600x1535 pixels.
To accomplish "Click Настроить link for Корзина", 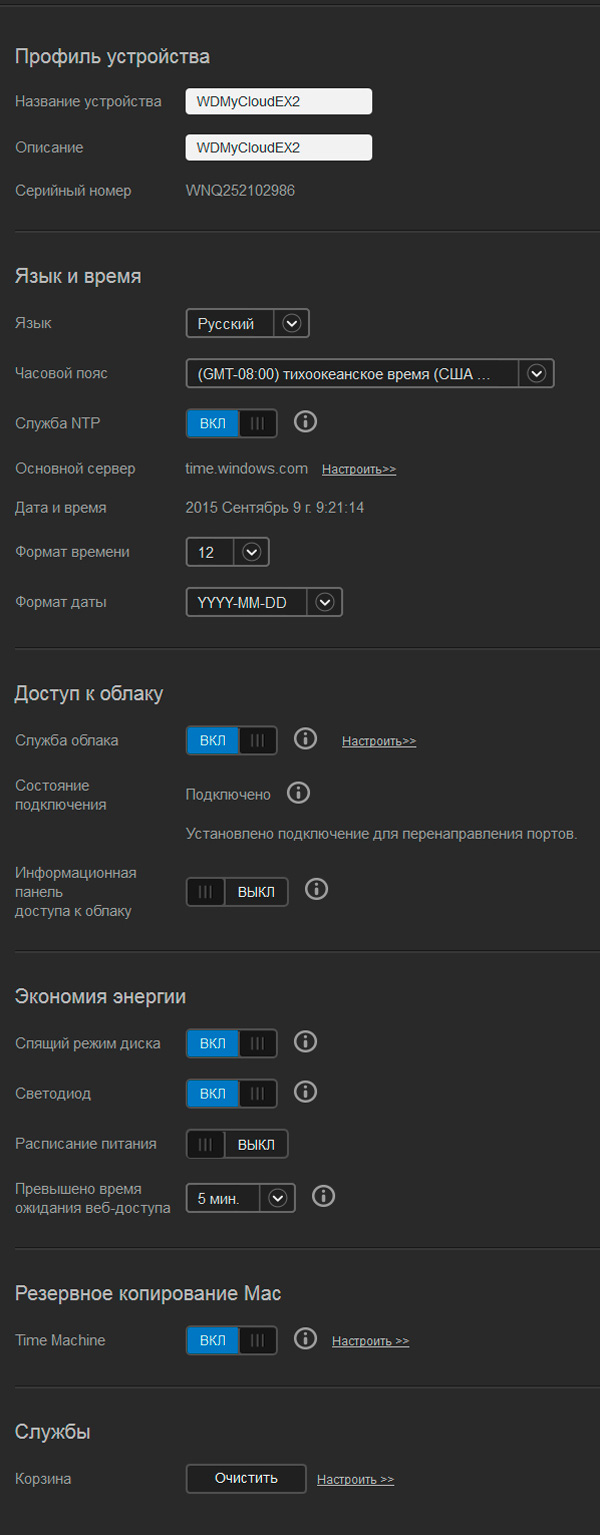I will tap(355, 1480).
